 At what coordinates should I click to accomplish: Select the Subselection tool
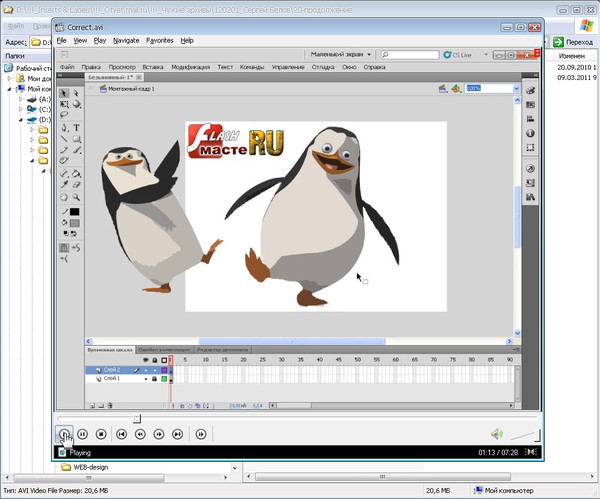tap(76, 93)
